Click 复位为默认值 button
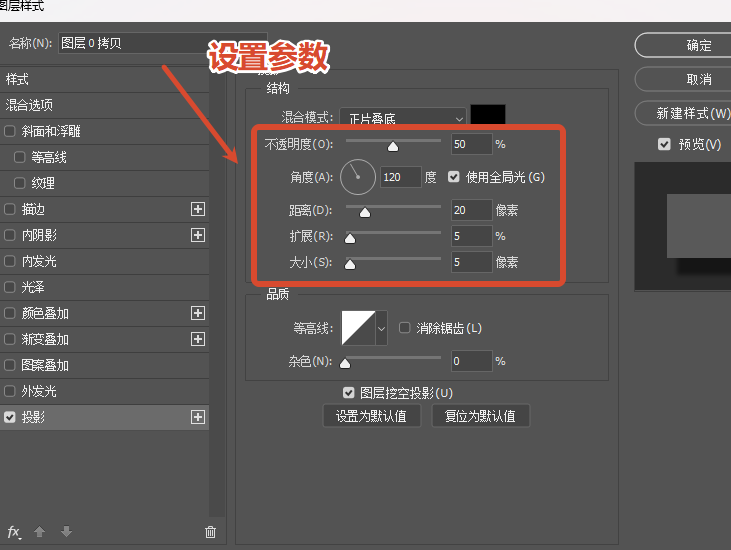Screen dimensions: 731x550 [480, 416]
